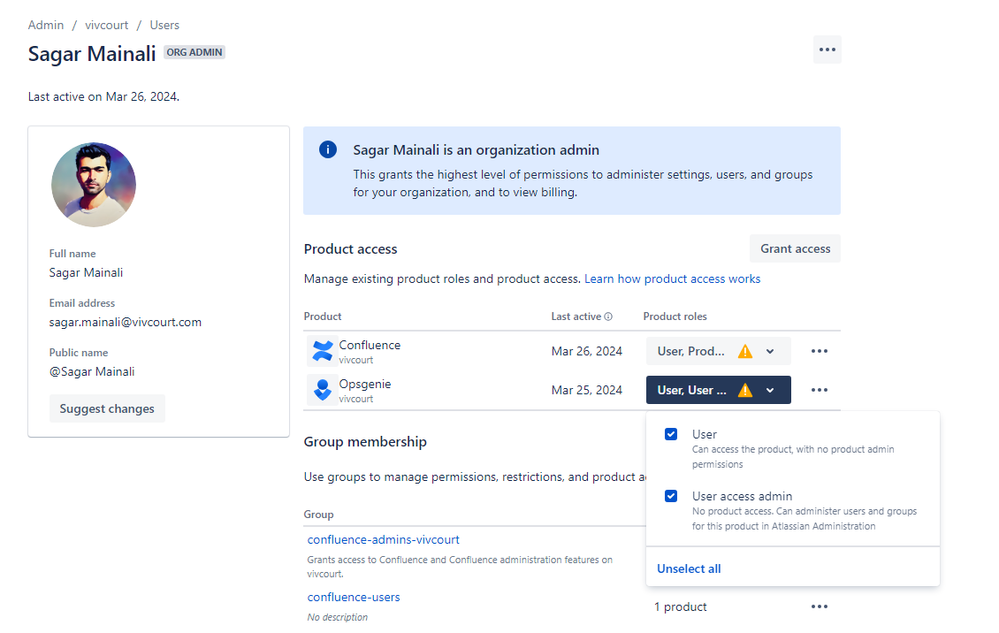Open more actions for the Opsgenie row

(819, 390)
